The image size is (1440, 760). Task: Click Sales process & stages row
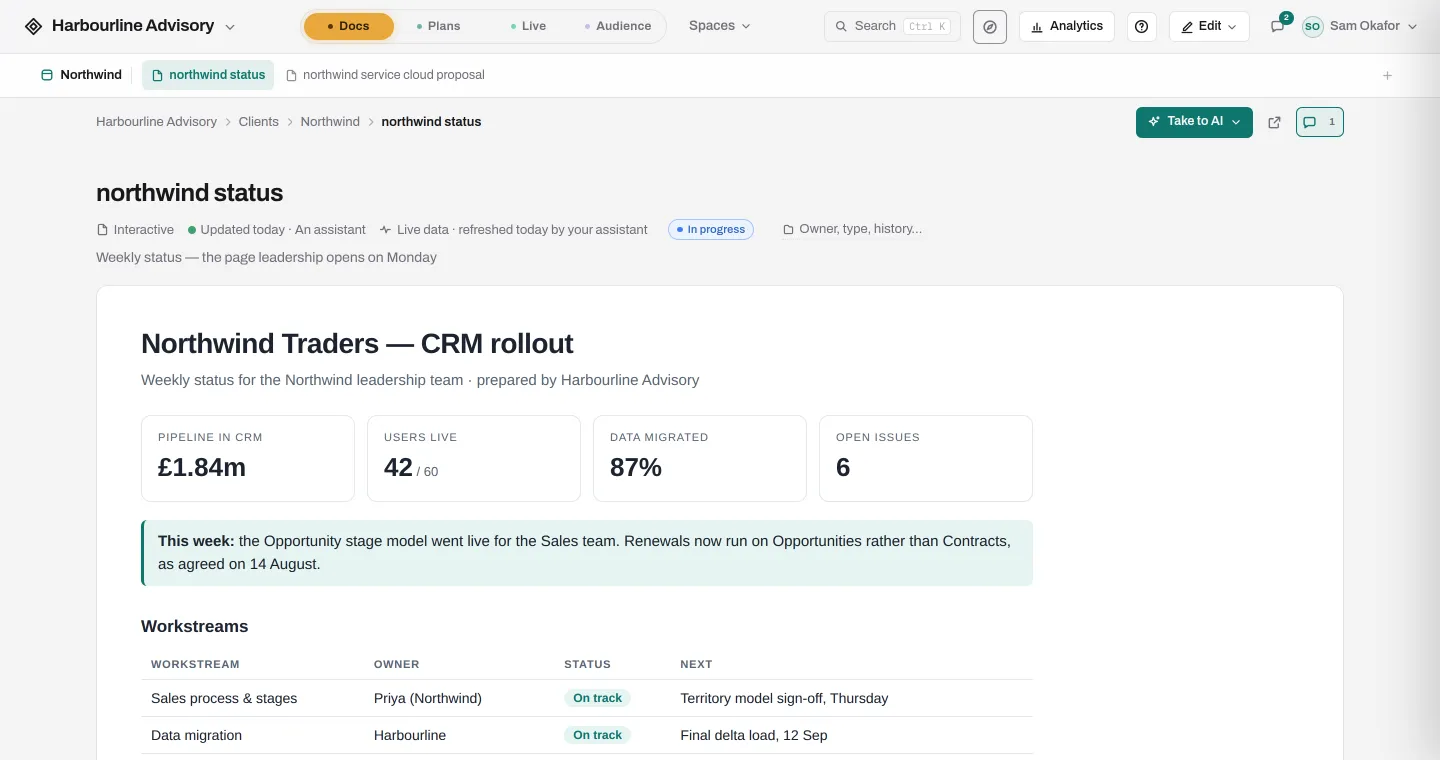click(x=587, y=698)
